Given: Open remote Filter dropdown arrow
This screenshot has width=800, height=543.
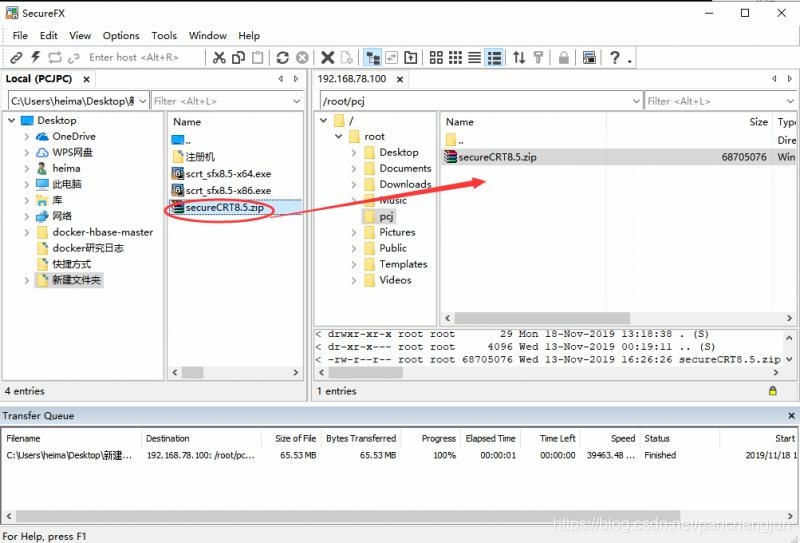Looking at the screenshot, I should 790,101.
